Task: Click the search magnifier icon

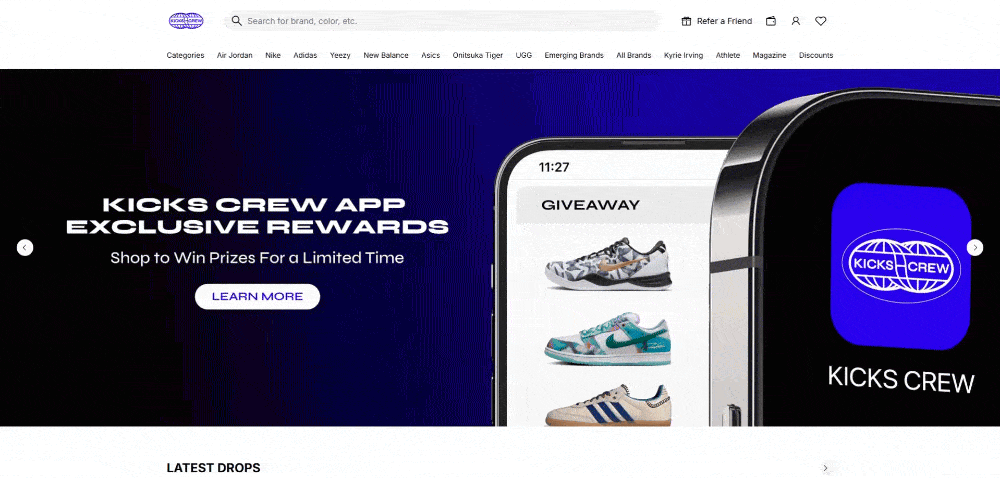Action: (237, 21)
